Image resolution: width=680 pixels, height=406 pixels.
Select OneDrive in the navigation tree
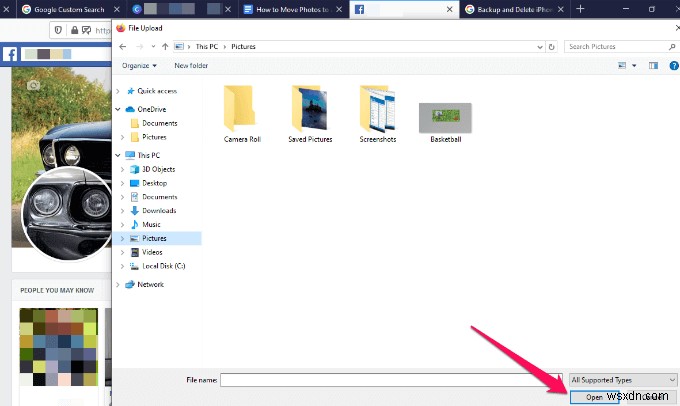click(x=151, y=109)
